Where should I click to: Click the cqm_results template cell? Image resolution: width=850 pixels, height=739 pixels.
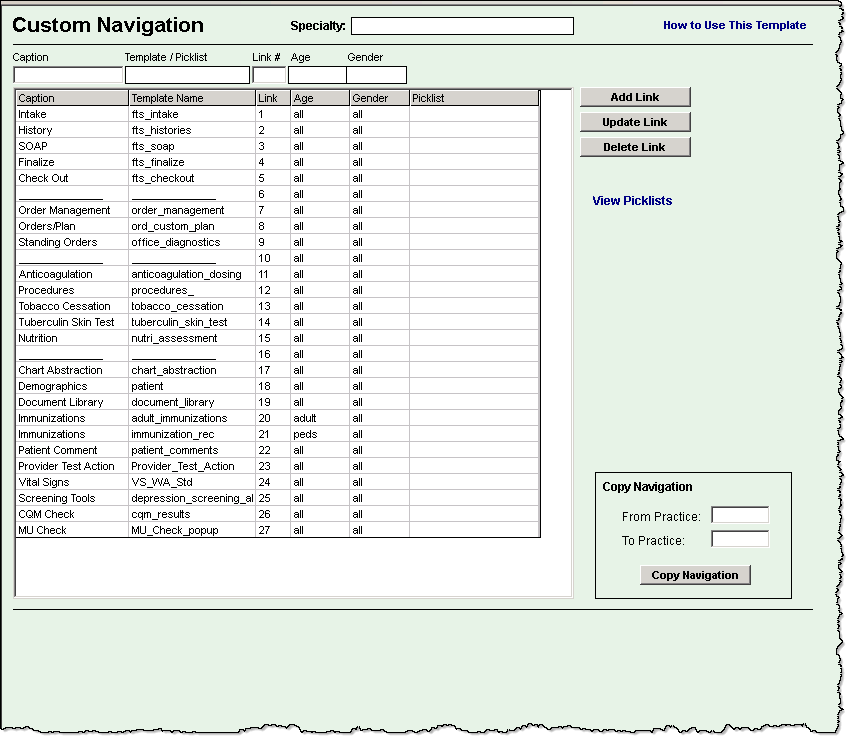[192, 514]
